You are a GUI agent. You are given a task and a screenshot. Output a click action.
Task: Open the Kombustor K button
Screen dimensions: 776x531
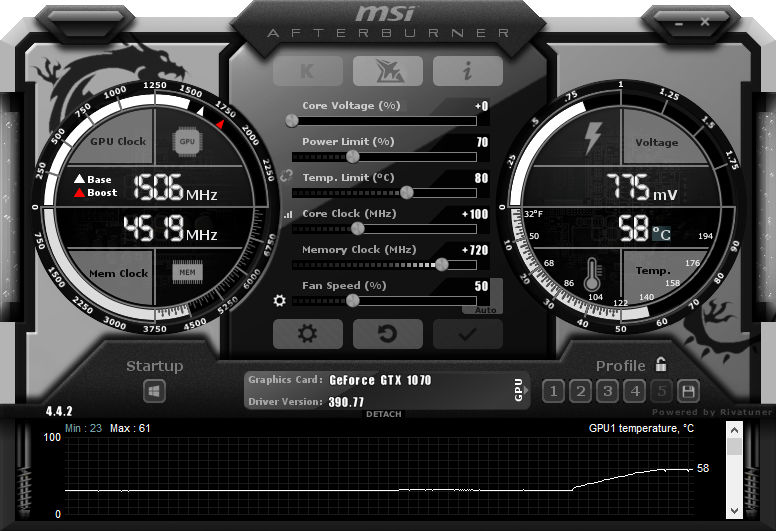pos(307,71)
